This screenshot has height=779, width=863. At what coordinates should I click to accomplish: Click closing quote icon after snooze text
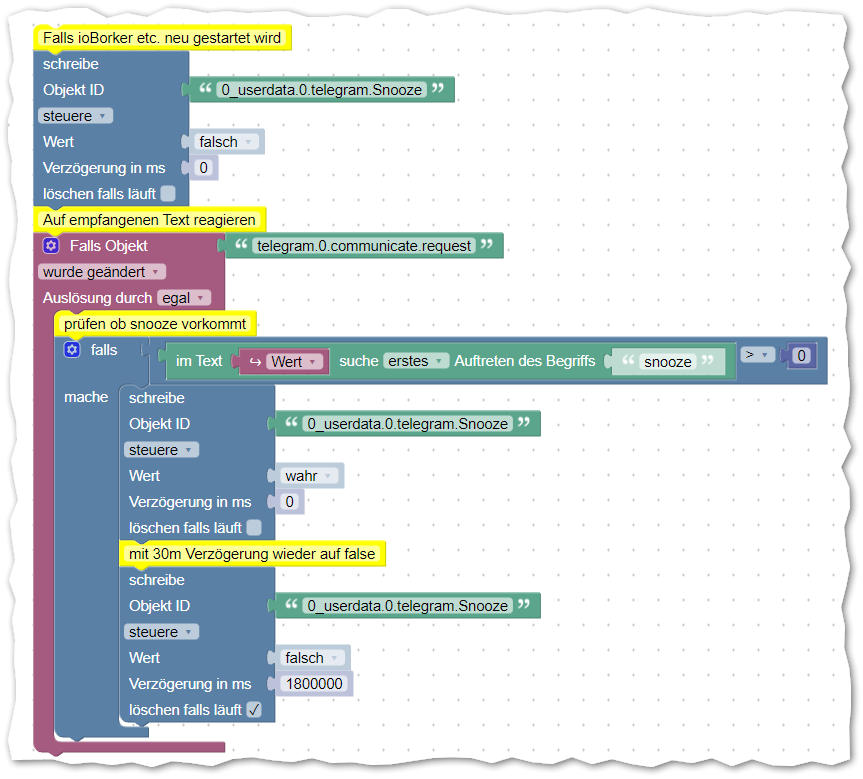tap(708, 360)
